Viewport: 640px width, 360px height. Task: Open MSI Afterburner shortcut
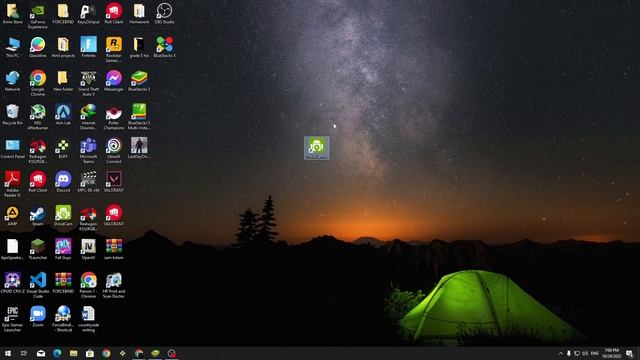point(38,117)
